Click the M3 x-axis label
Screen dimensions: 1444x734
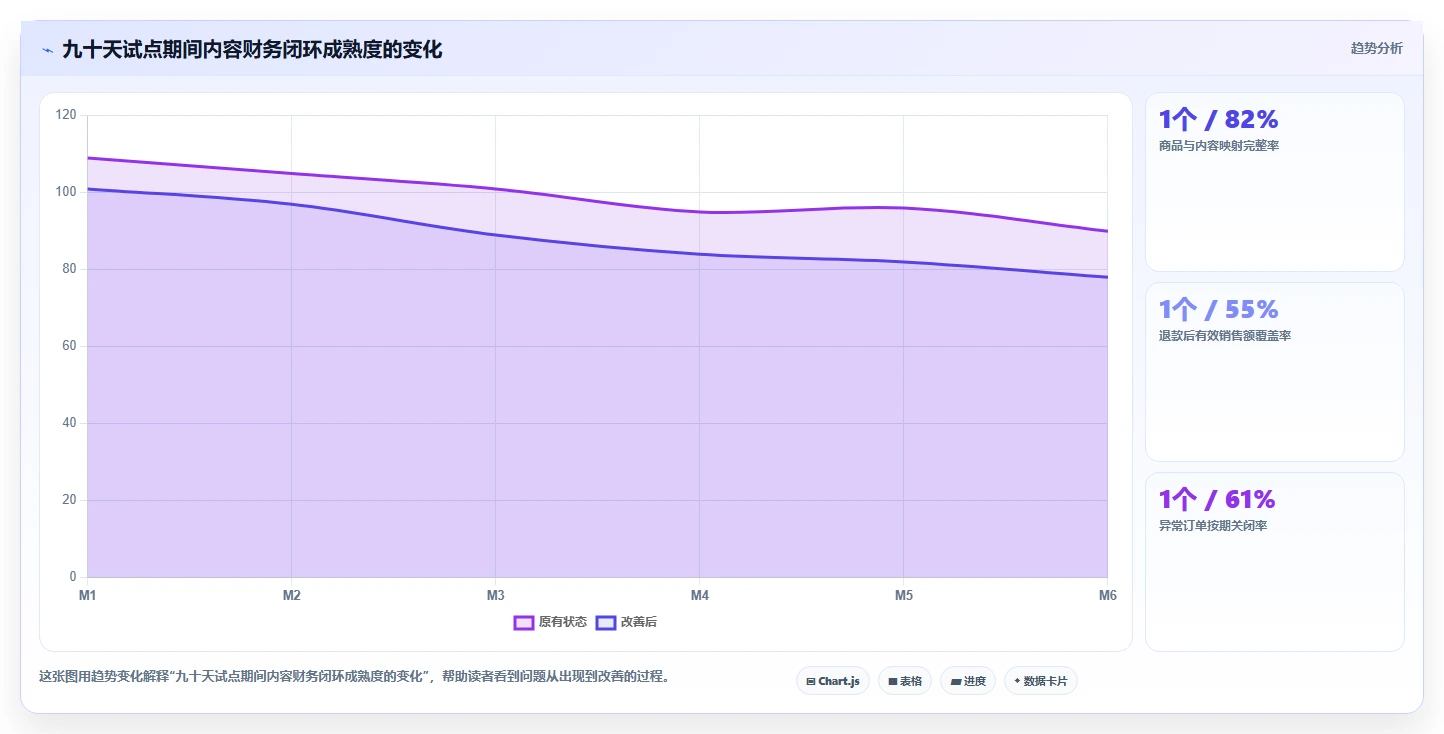coord(496,595)
